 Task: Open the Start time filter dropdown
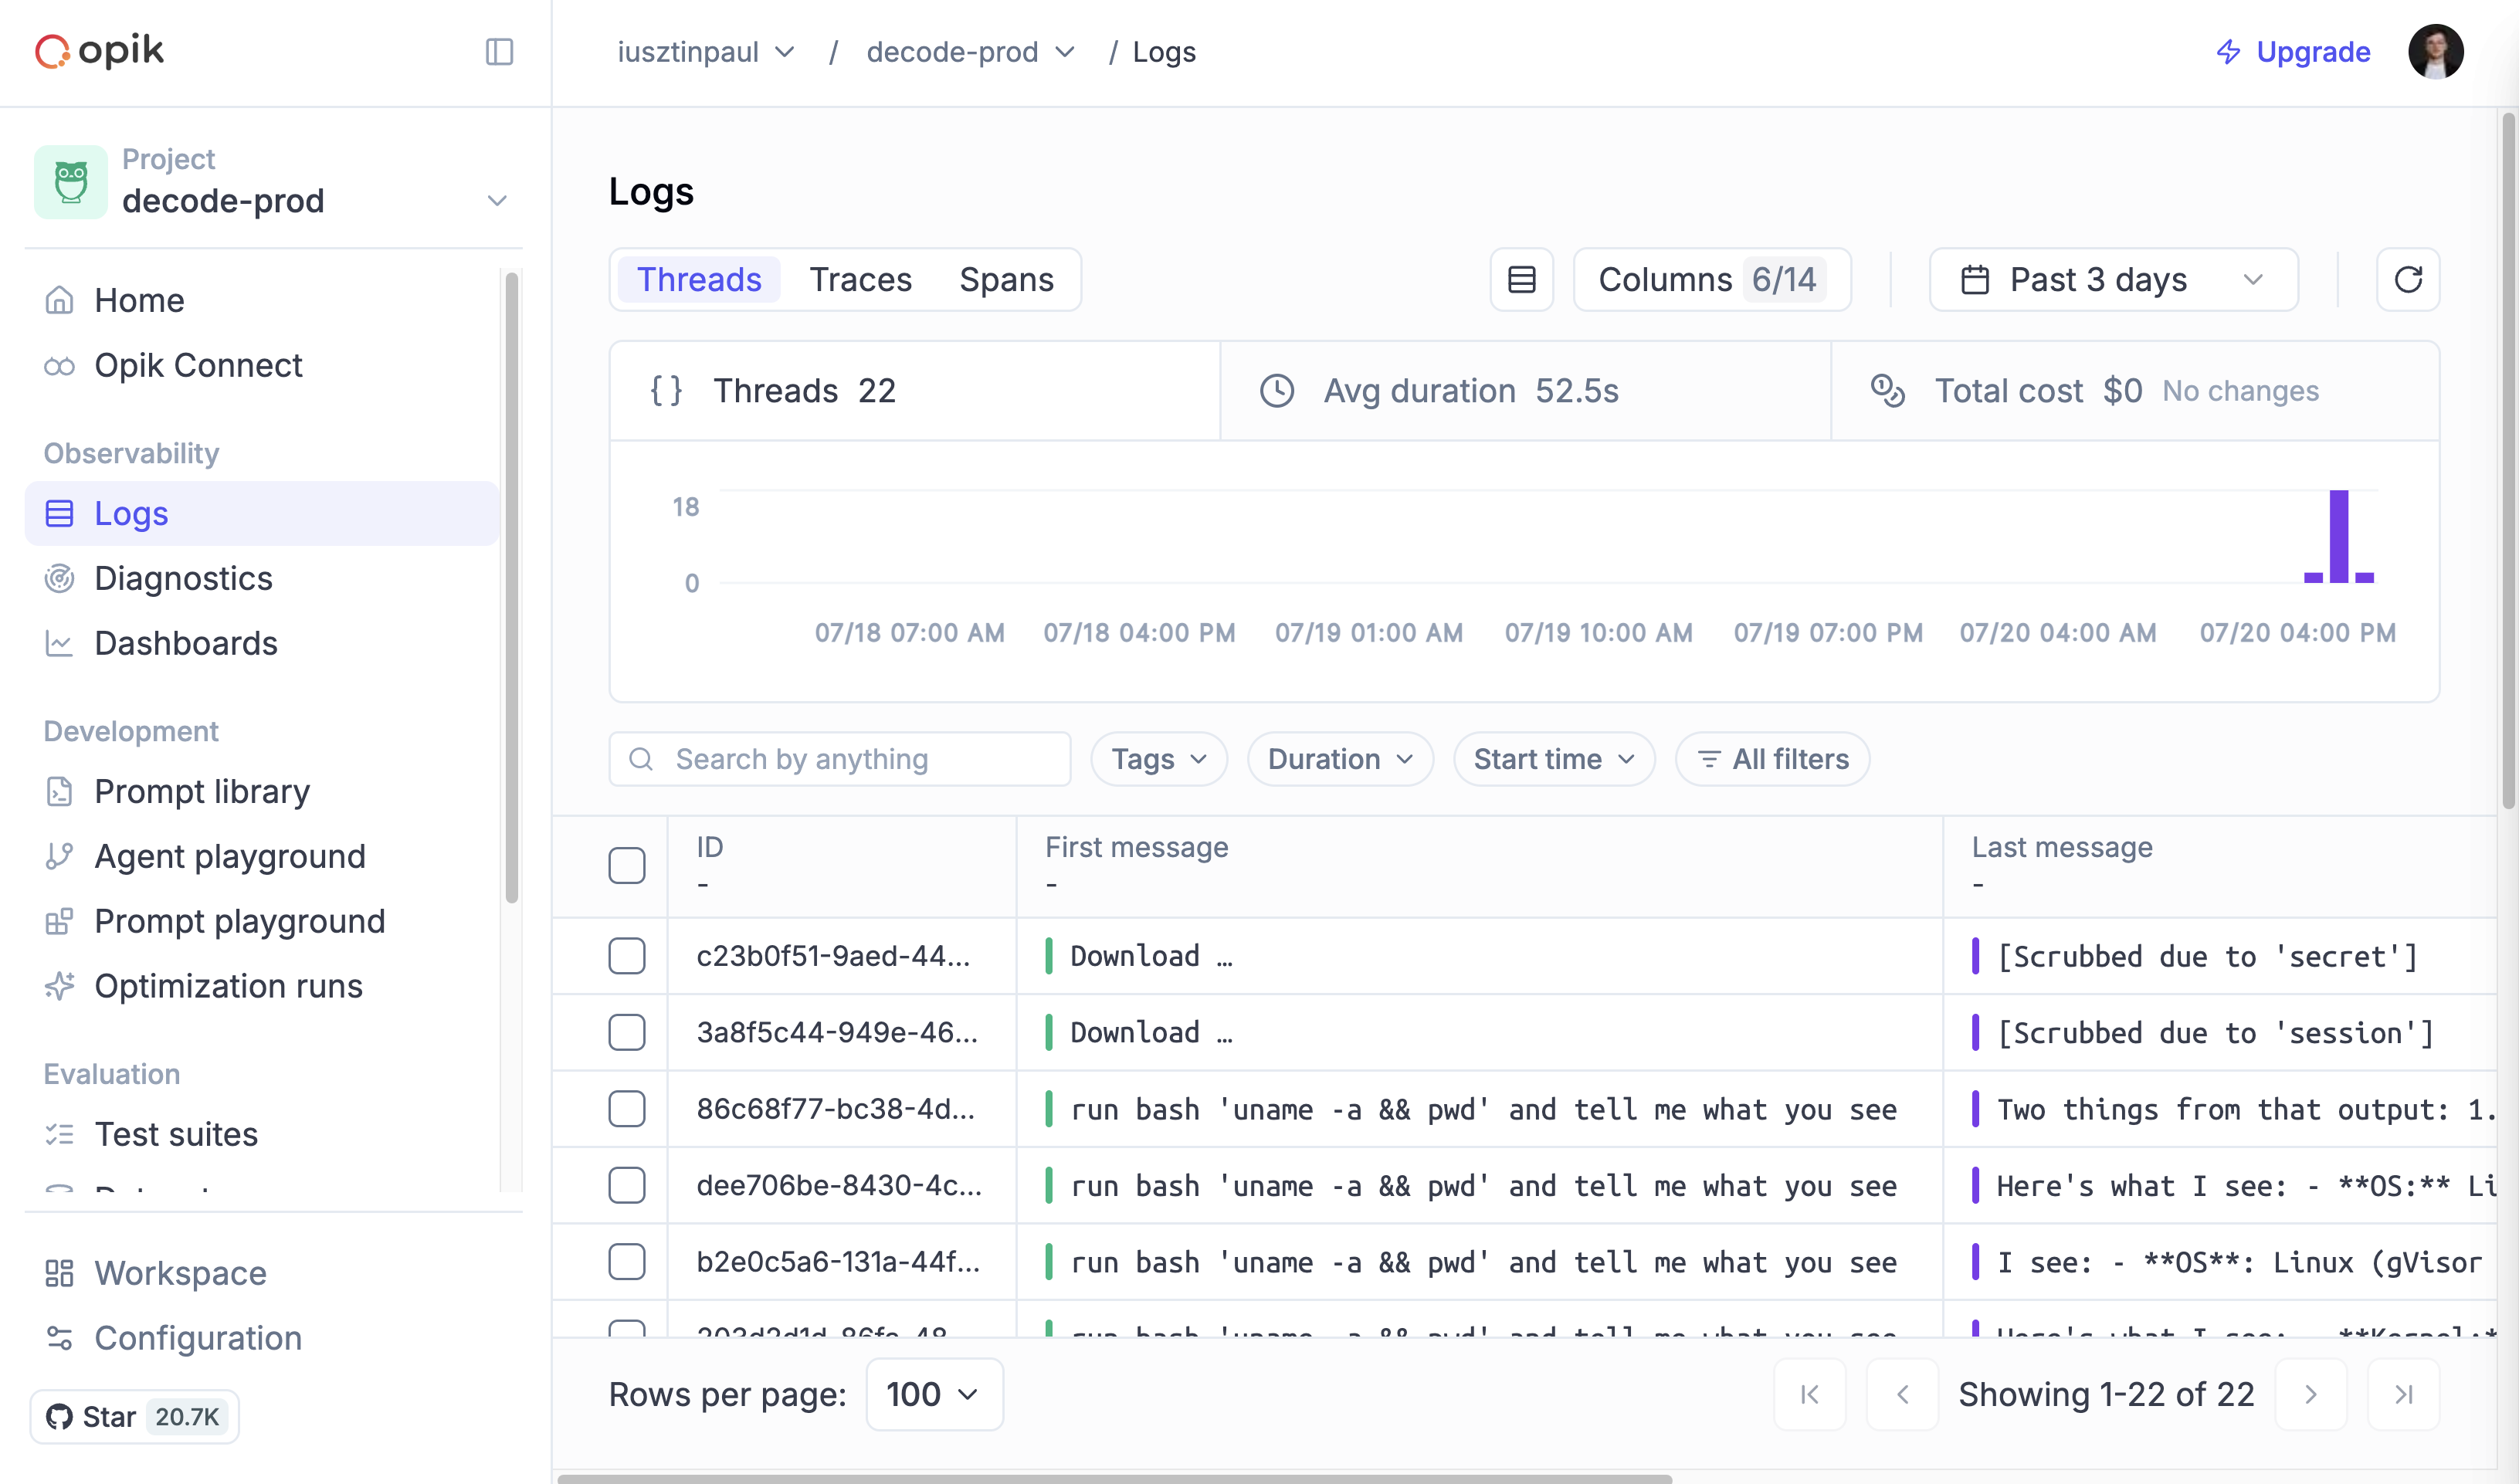pyautogui.click(x=1554, y=759)
